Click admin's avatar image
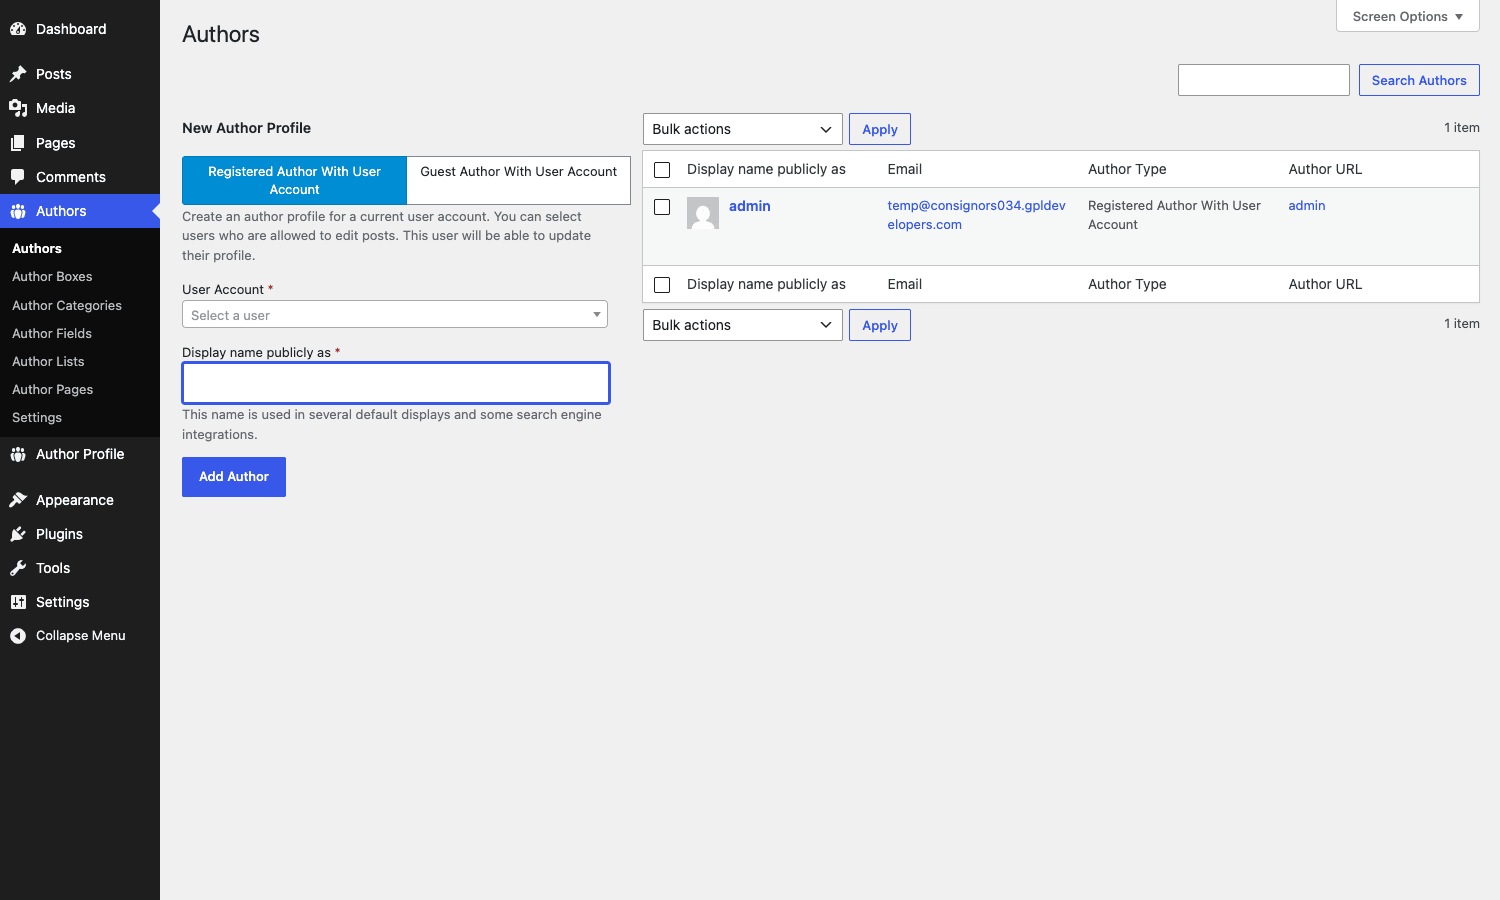The width and height of the screenshot is (1500, 900). (703, 213)
